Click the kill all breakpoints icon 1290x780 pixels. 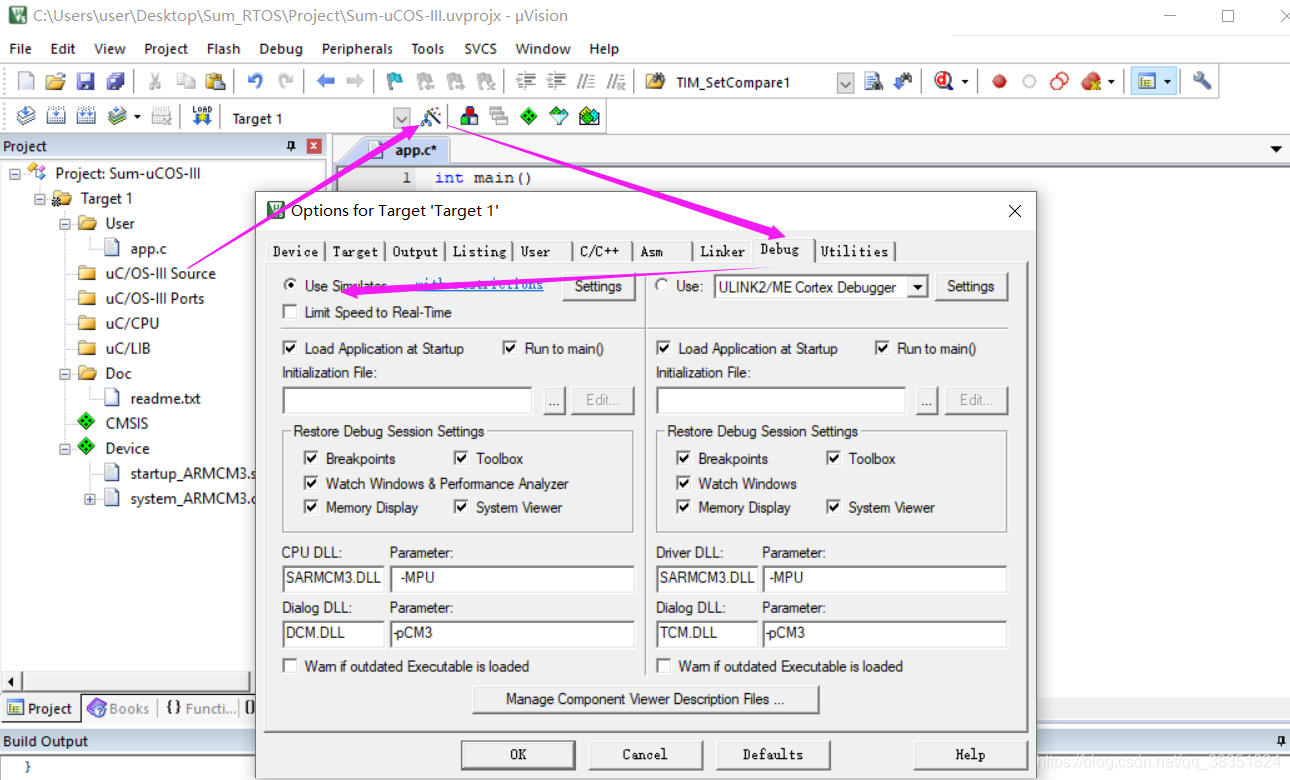coord(1091,82)
